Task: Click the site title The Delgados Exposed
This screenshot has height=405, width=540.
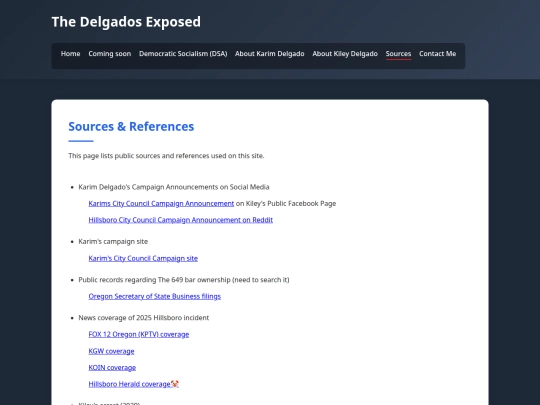Action: pyautogui.click(x=126, y=22)
